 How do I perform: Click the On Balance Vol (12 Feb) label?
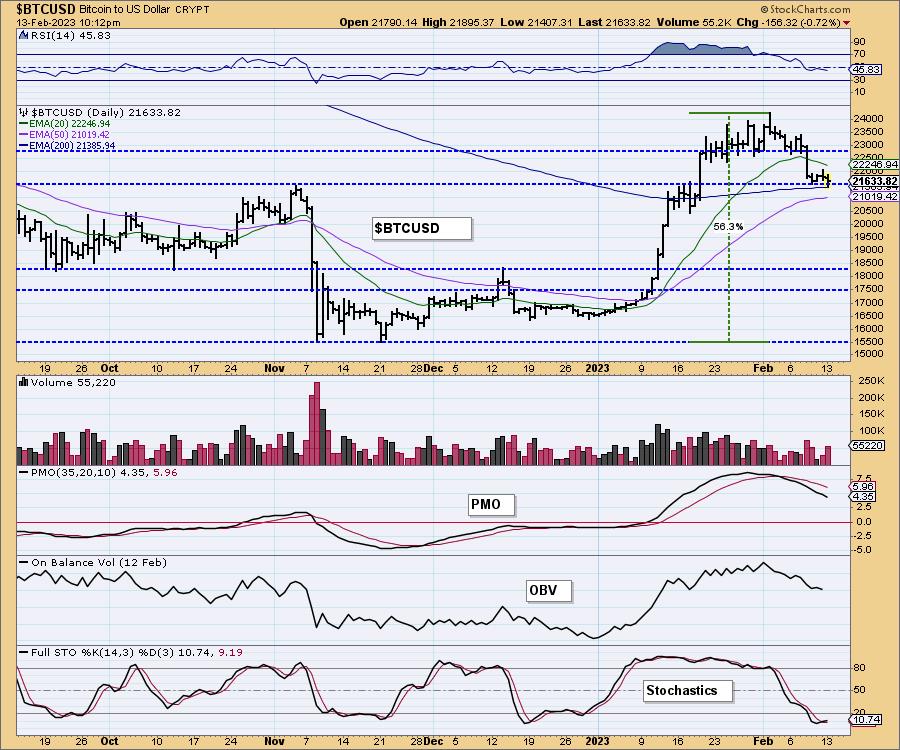[99, 563]
